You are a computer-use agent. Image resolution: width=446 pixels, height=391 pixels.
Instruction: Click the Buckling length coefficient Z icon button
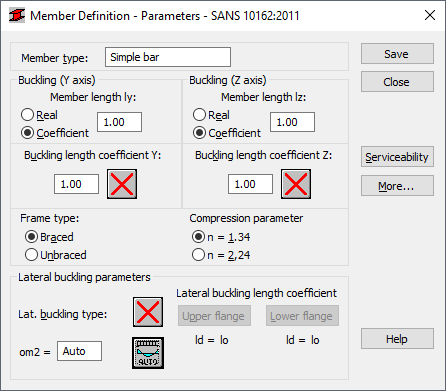[296, 184]
